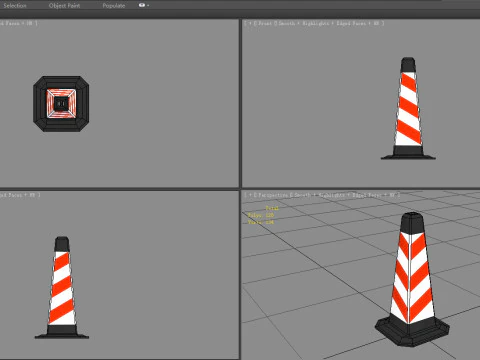Select the cone in the Top viewport
This screenshot has height=360, width=480.
coord(61,104)
